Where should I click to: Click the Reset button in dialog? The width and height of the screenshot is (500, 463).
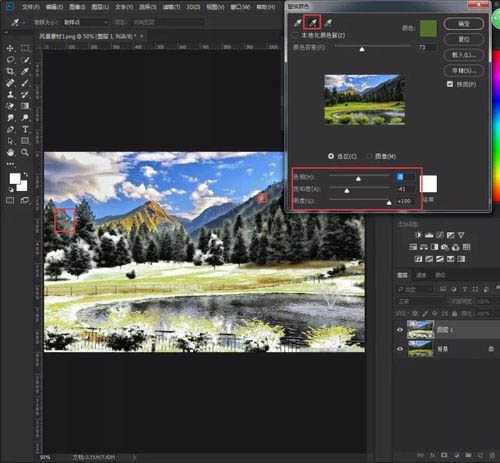(463, 39)
